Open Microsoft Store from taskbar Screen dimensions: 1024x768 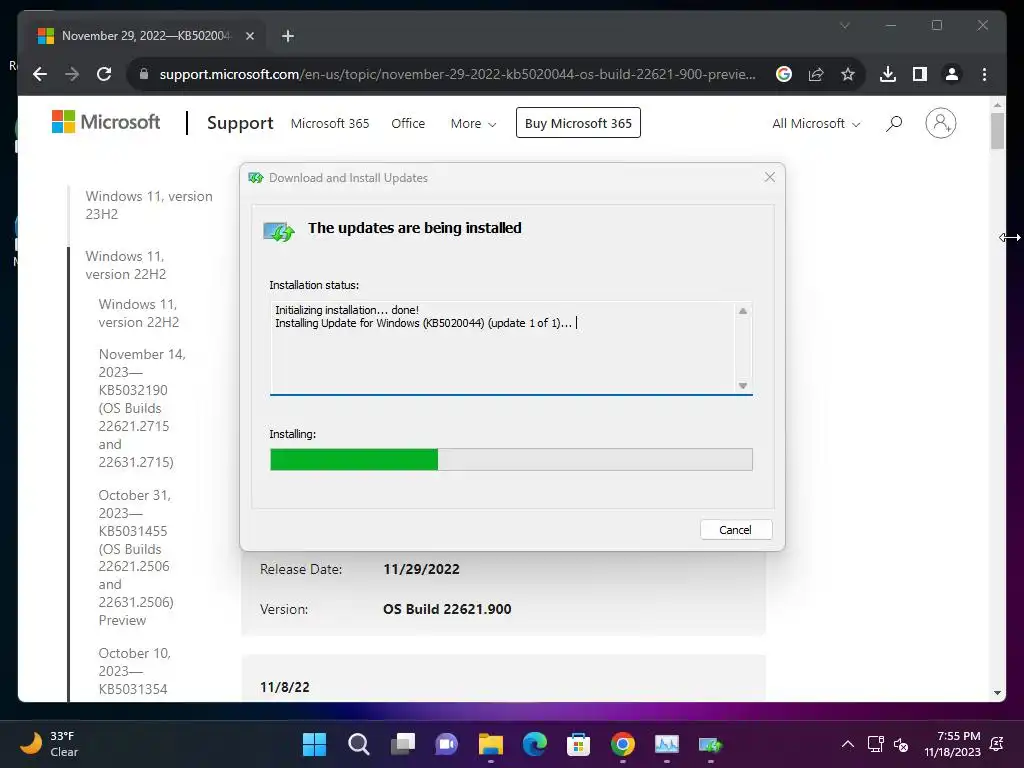(x=579, y=744)
